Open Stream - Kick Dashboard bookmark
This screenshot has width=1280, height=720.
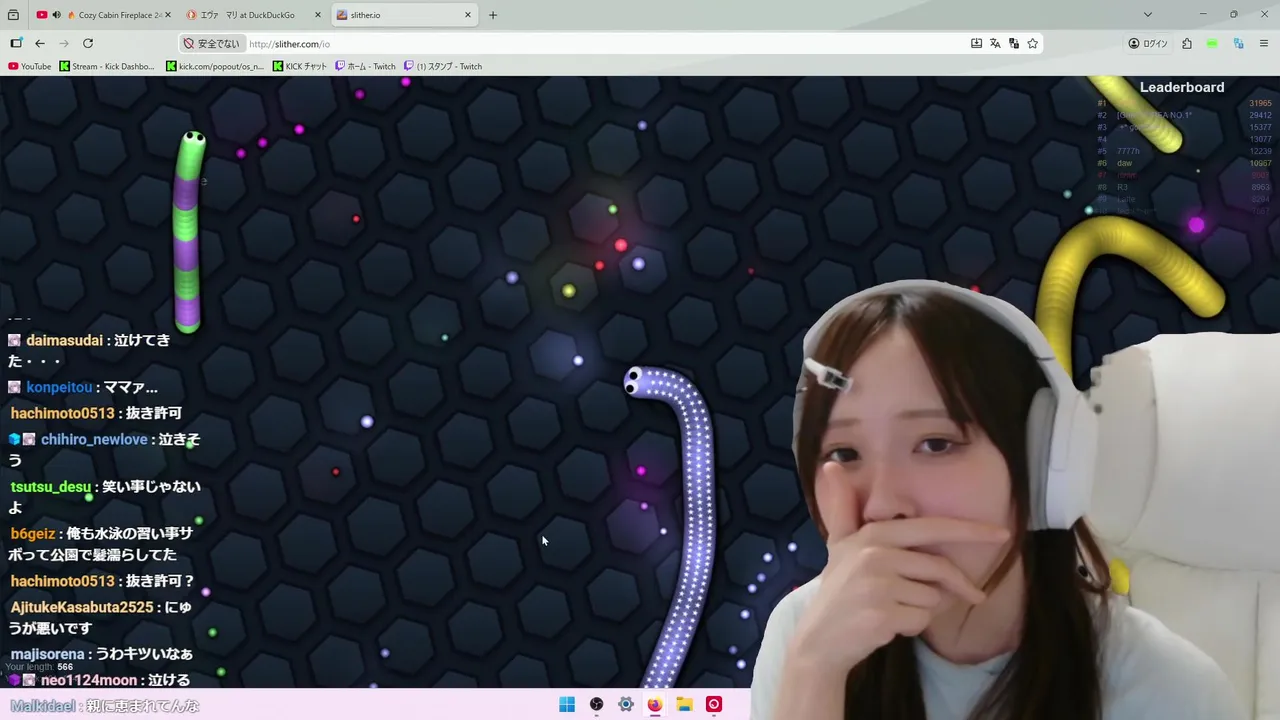point(107,66)
